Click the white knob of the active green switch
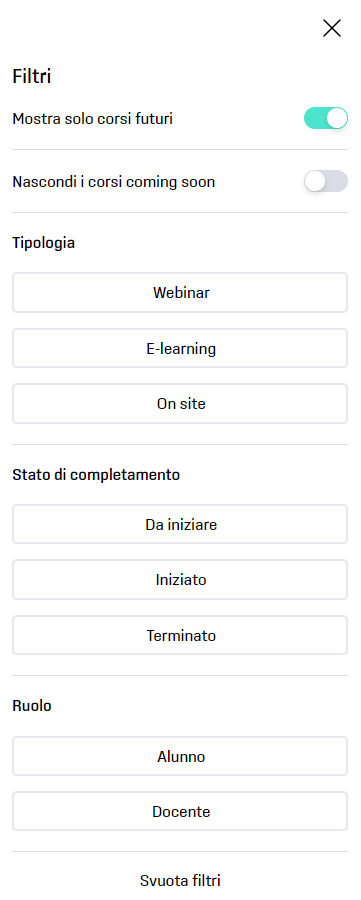This screenshot has width=361, height=900. [337, 118]
